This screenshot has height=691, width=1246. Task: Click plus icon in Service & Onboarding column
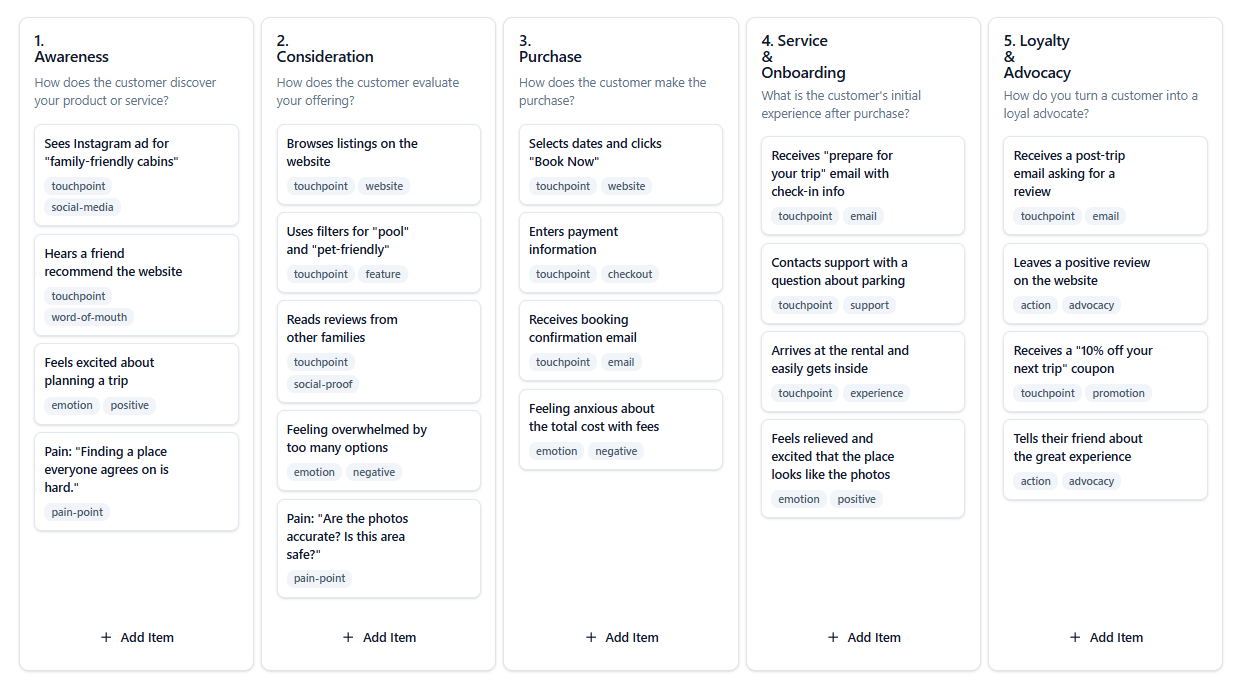pyautogui.click(x=833, y=637)
